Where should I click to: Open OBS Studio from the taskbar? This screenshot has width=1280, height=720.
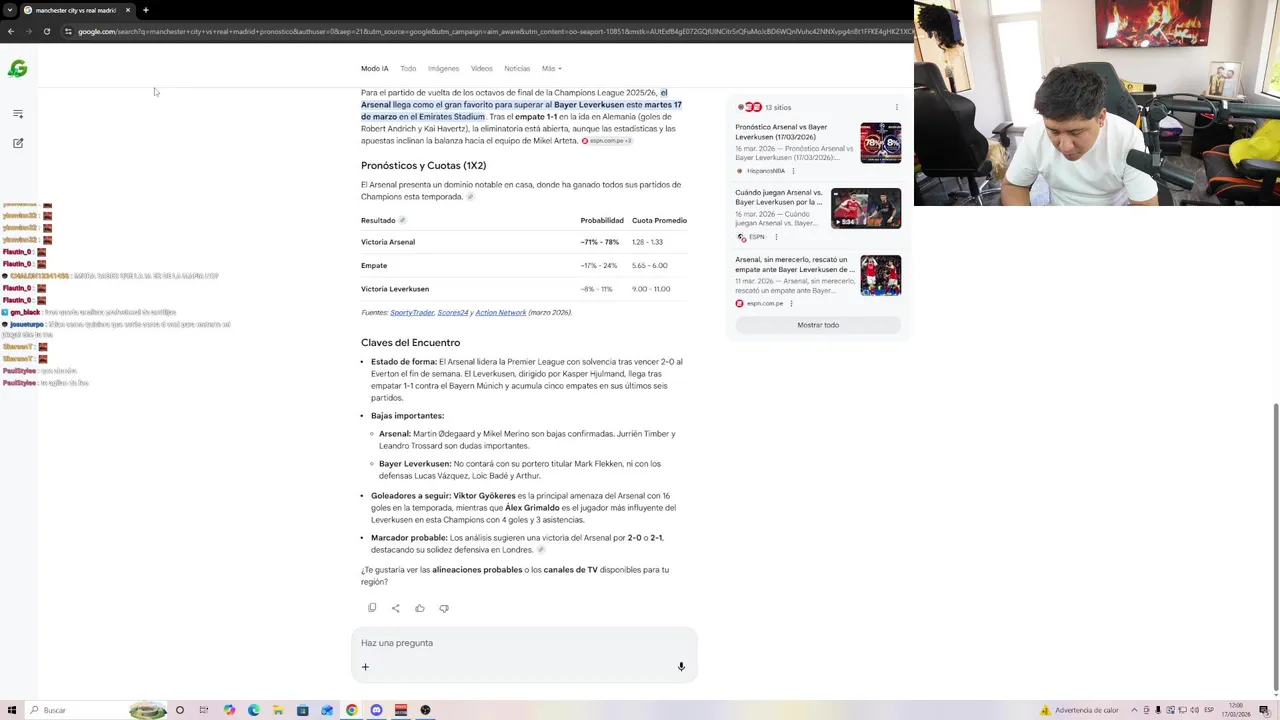pos(425,710)
